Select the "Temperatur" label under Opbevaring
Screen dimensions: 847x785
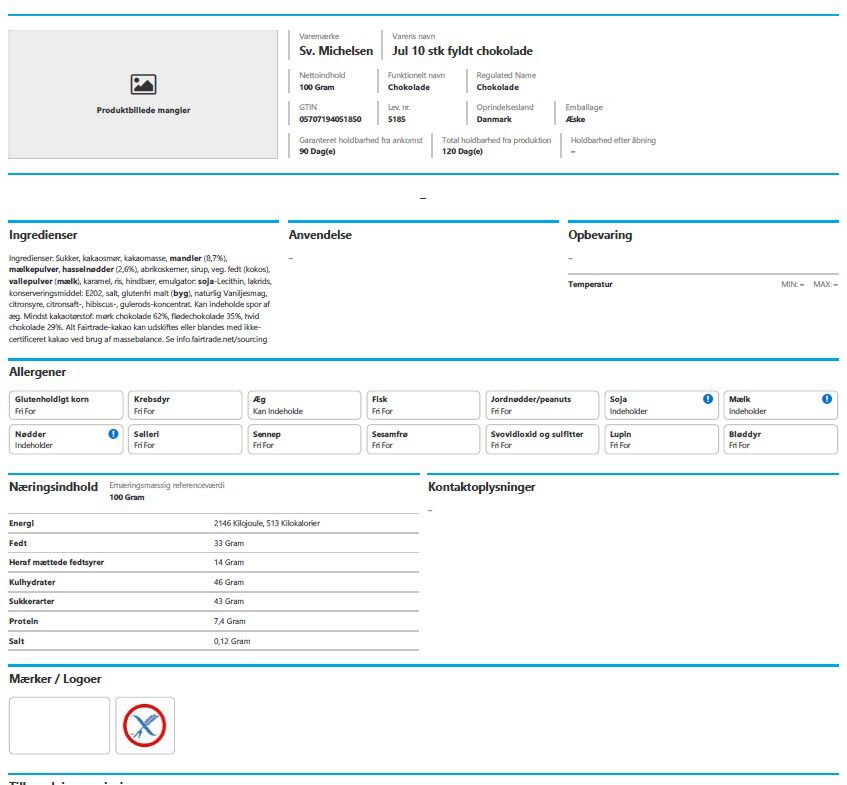590,284
